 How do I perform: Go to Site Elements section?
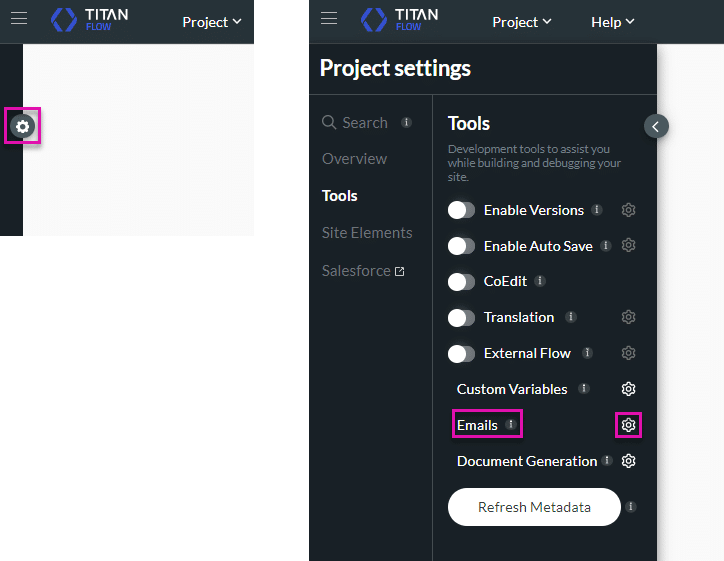tap(367, 233)
